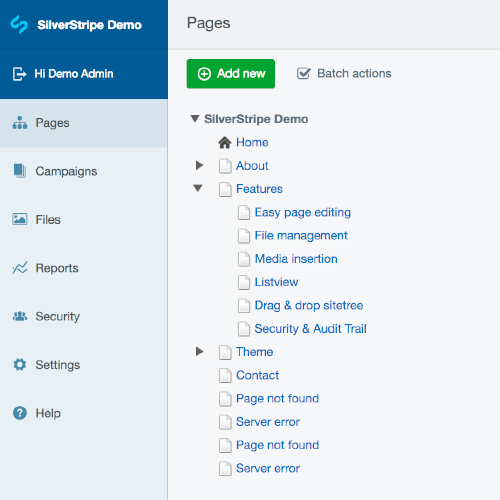Select the Features page in tree
Screen dimensions: 500x500
click(259, 189)
